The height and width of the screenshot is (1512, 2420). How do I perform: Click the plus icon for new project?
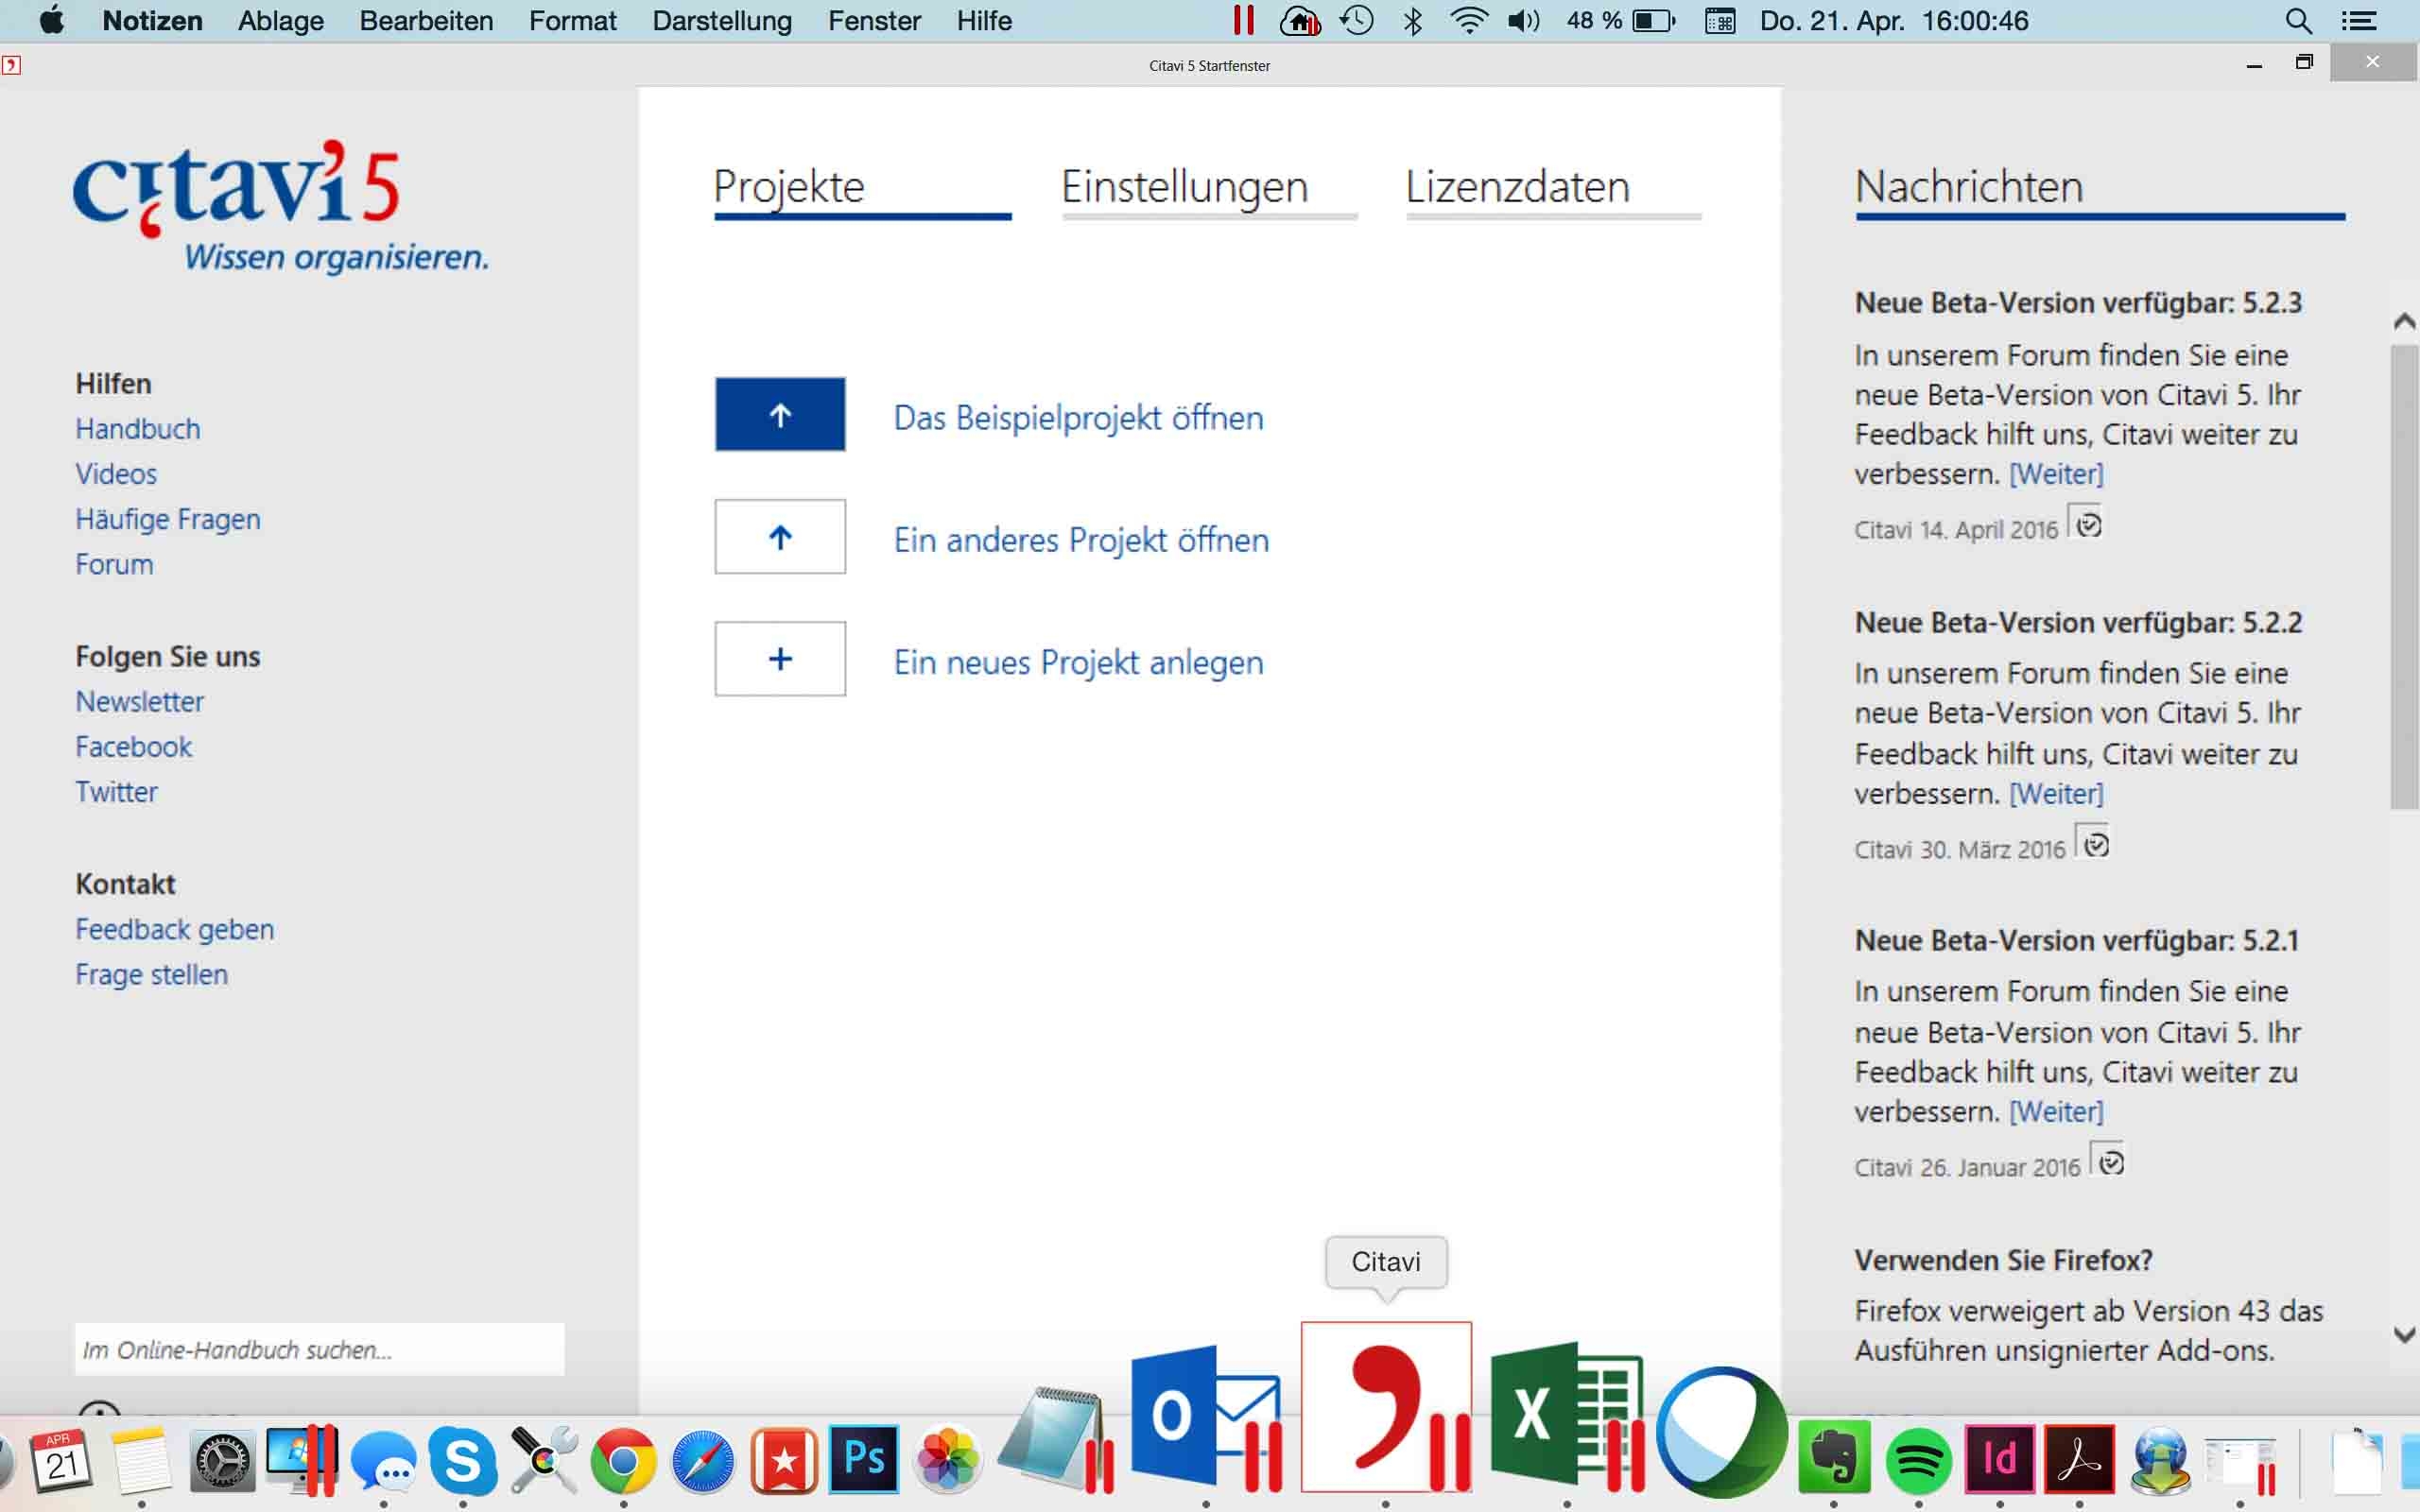tap(779, 659)
